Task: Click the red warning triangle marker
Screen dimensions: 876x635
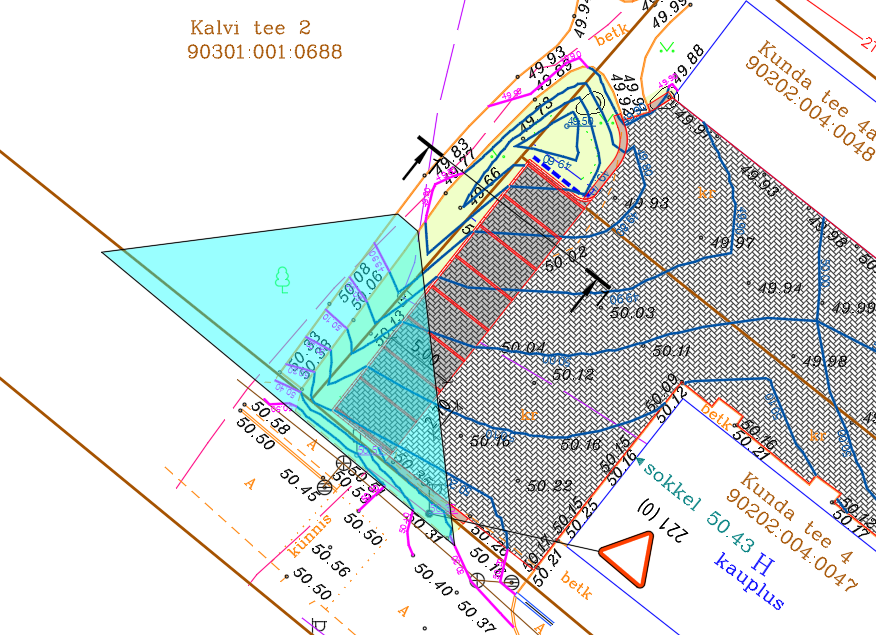Action: point(627,560)
